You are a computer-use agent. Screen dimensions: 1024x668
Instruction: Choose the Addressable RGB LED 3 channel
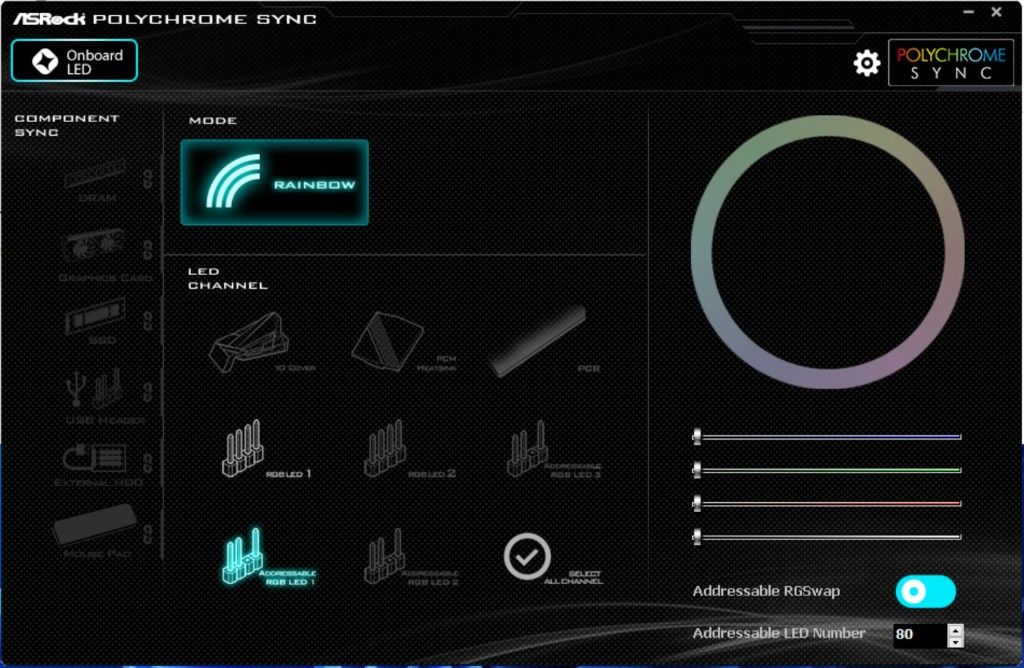[x=553, y=449]
